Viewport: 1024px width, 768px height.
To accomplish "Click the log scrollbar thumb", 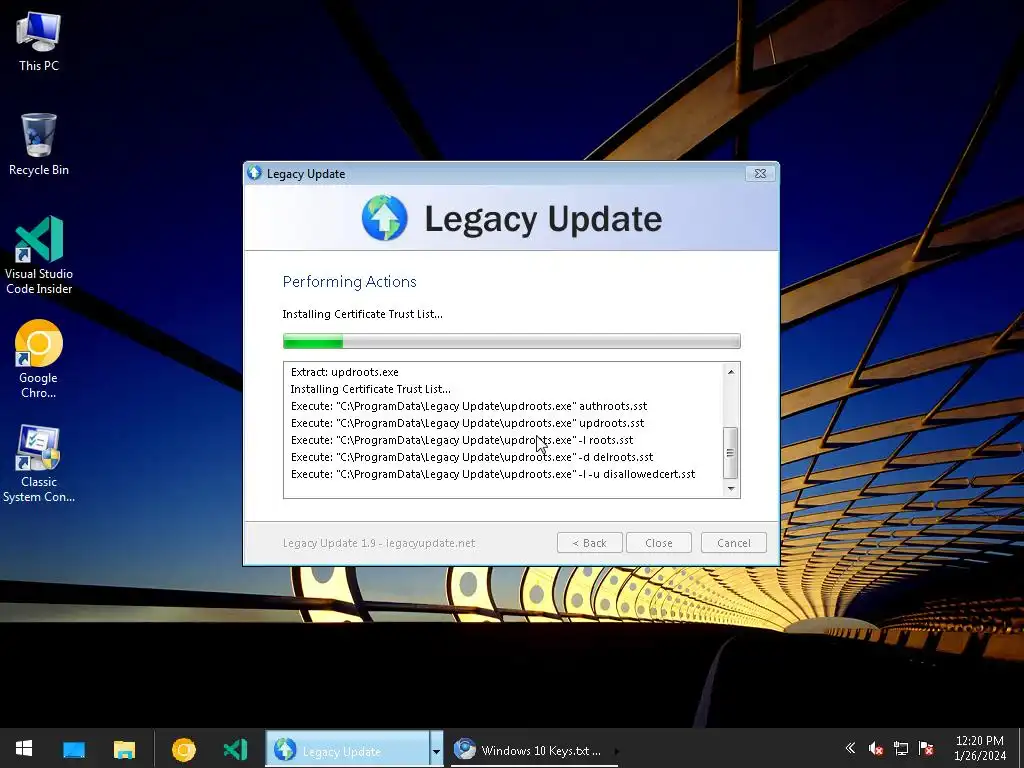I will (731, 453).
